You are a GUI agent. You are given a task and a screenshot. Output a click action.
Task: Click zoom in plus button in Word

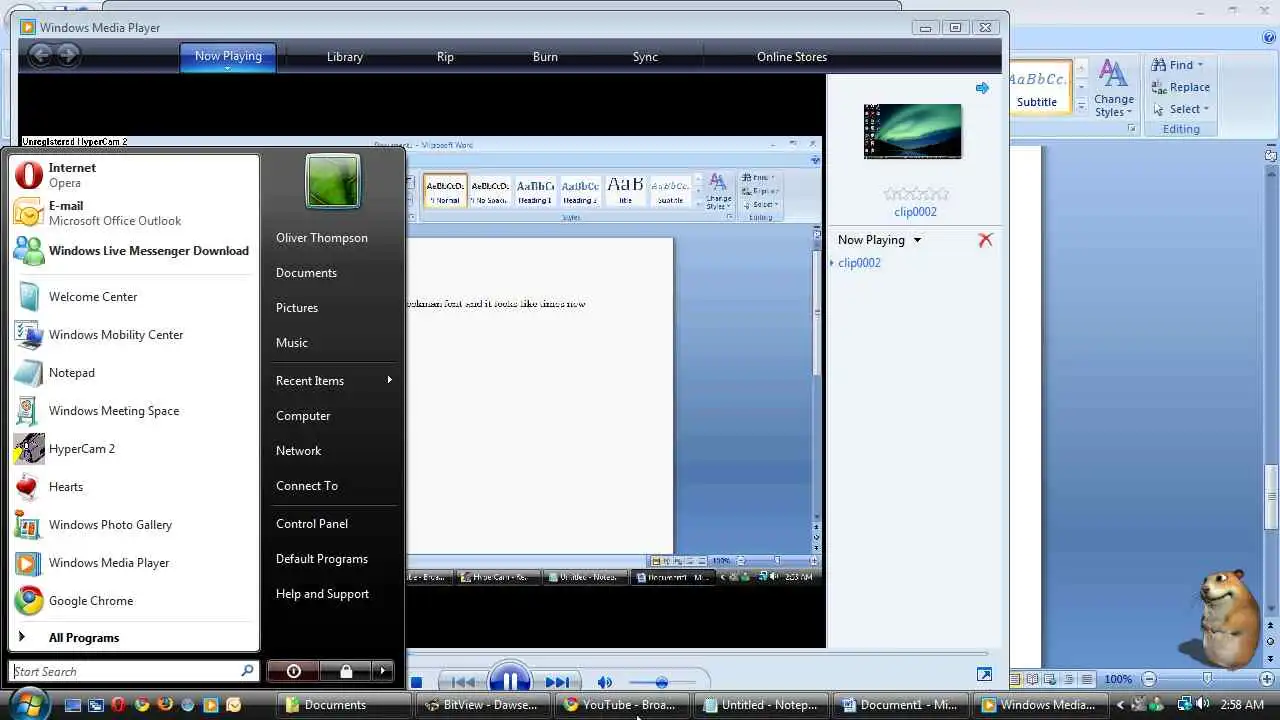1265,679
